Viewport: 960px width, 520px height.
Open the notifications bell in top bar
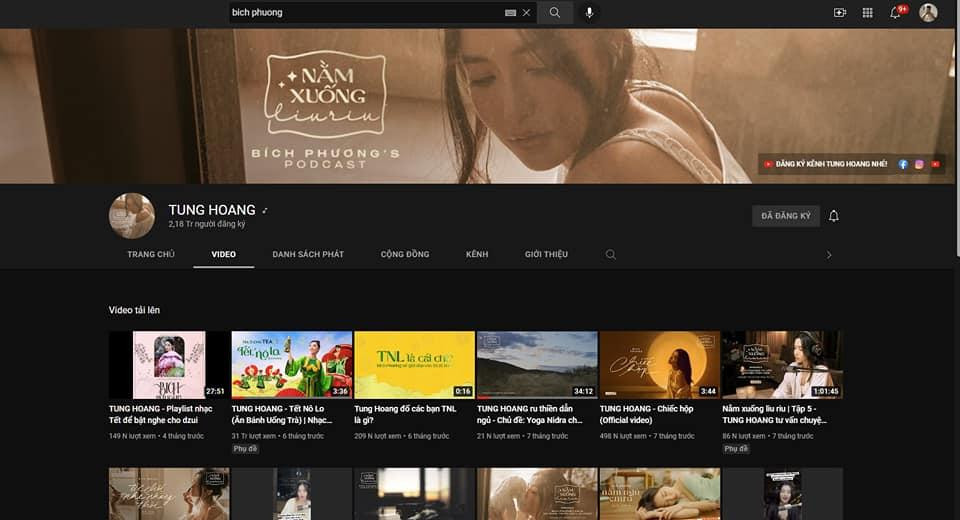coord(896,13)
